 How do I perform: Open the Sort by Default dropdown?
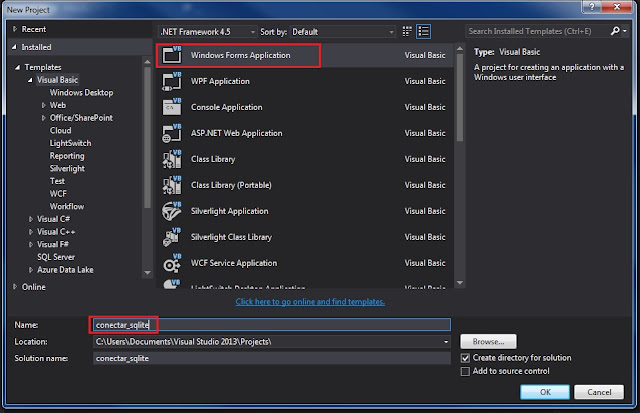(x=342, y=32)
